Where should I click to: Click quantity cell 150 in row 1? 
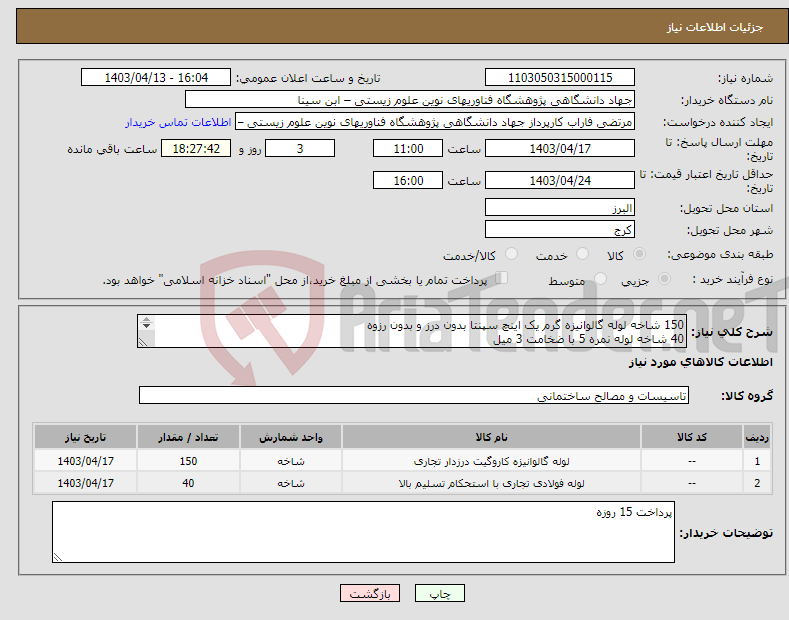click(188, 461)
